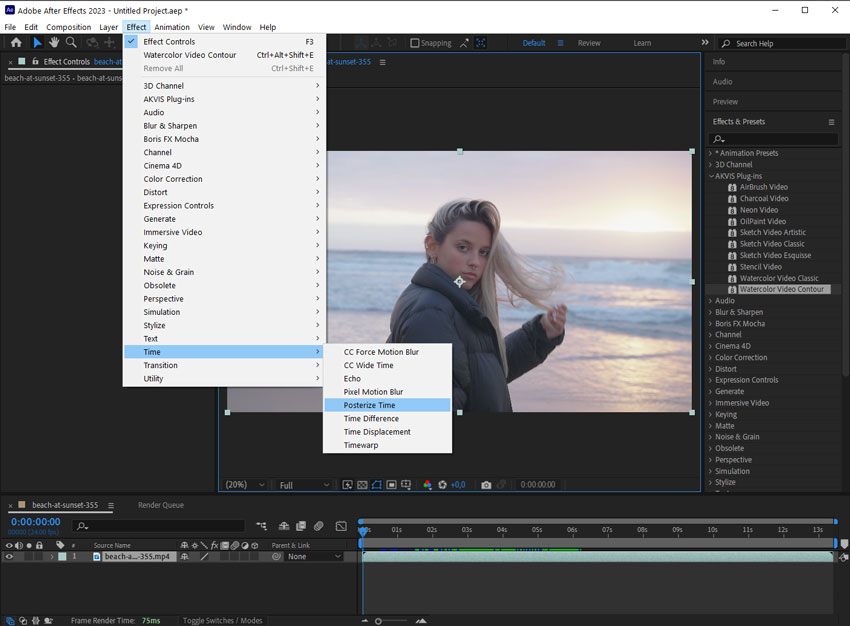Click the 05s mark on time ruler
This screenshot has height=626, width=850.
(x=537, y=530)
